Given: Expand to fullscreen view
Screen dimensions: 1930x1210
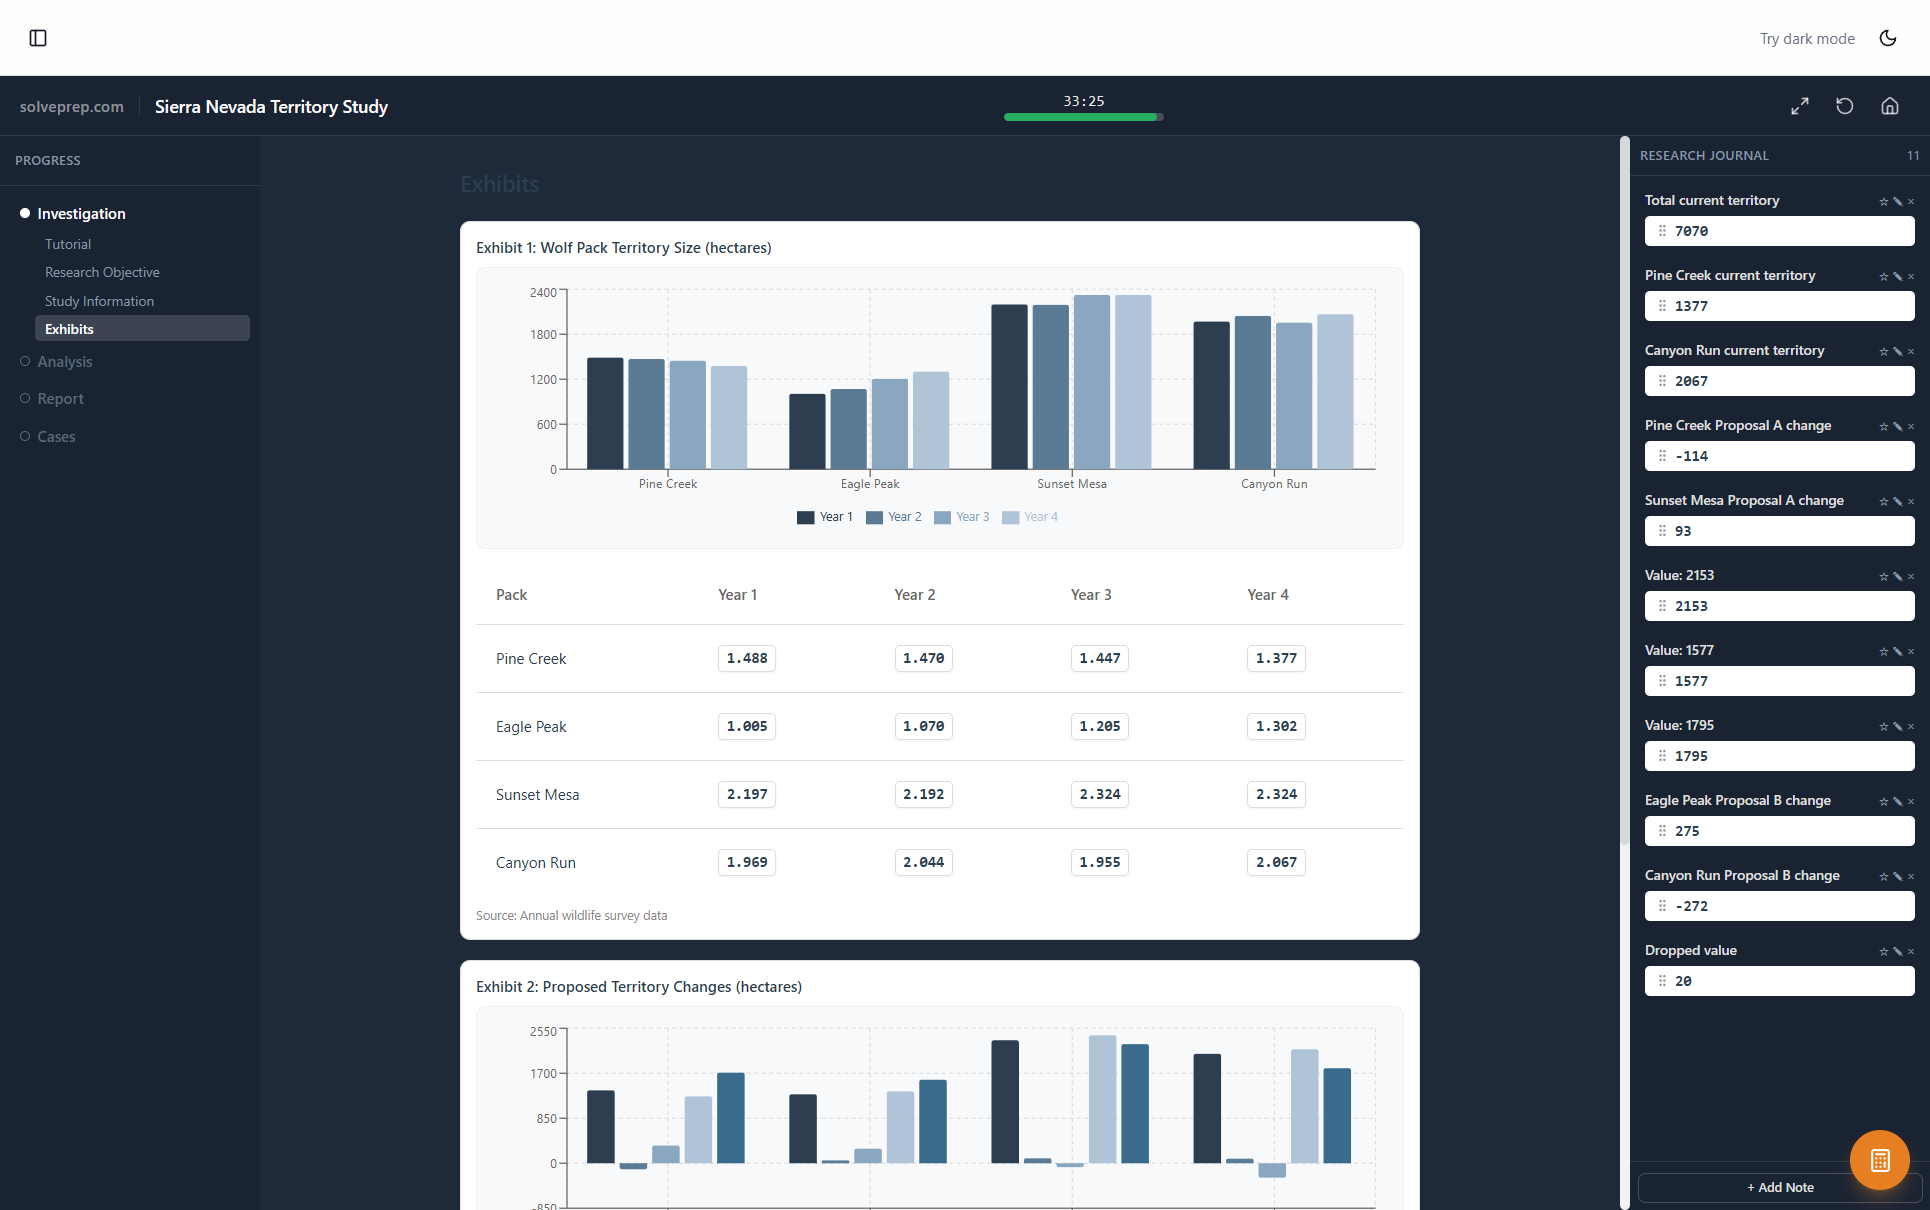Looking at the screenshot, I should pyautogui.click(x=1801, y=105).
